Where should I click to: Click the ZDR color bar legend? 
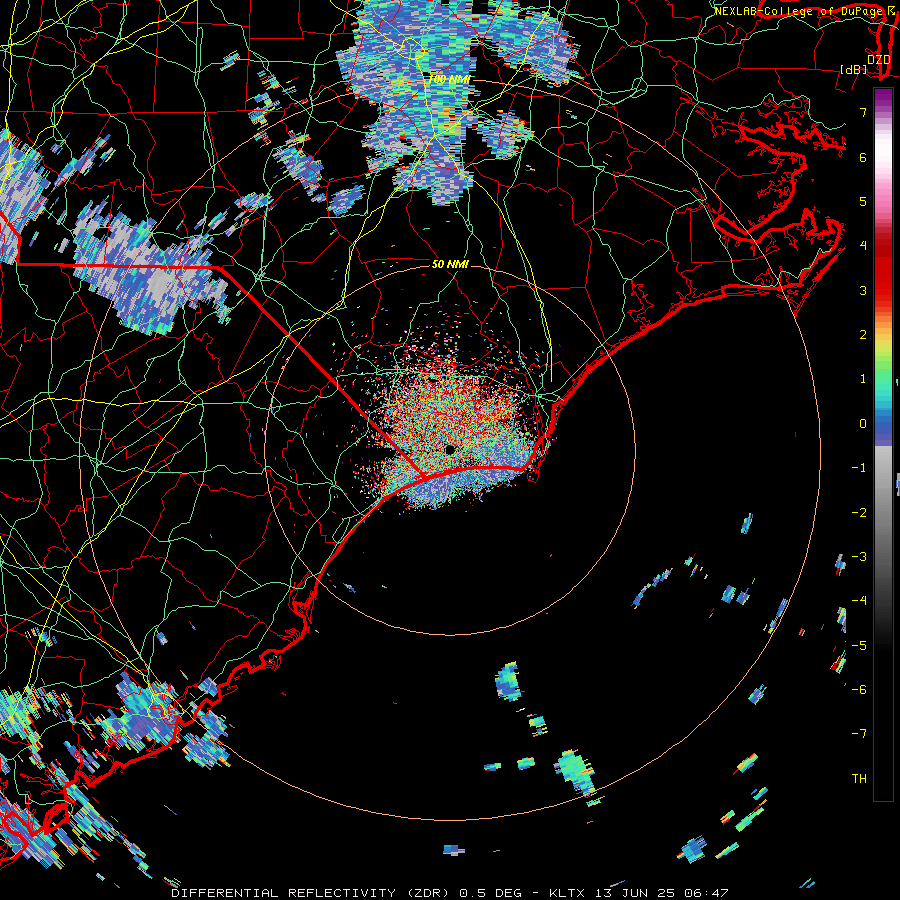[883, 444]
